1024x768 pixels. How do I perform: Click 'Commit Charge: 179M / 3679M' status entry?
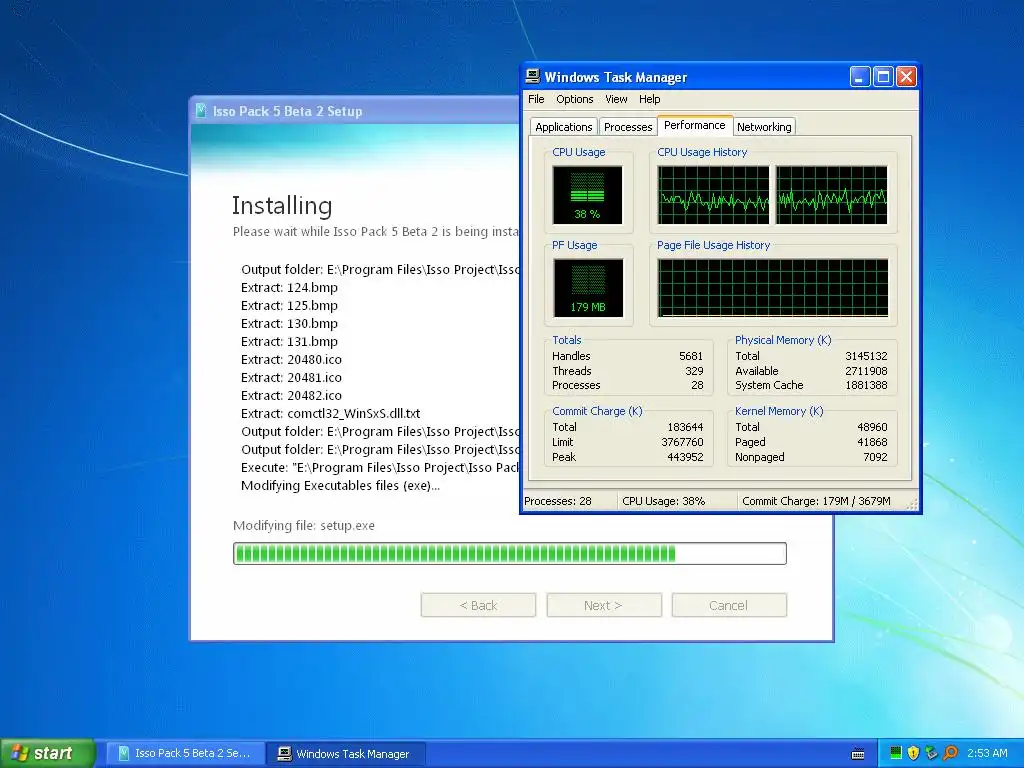tap(816, 502)
